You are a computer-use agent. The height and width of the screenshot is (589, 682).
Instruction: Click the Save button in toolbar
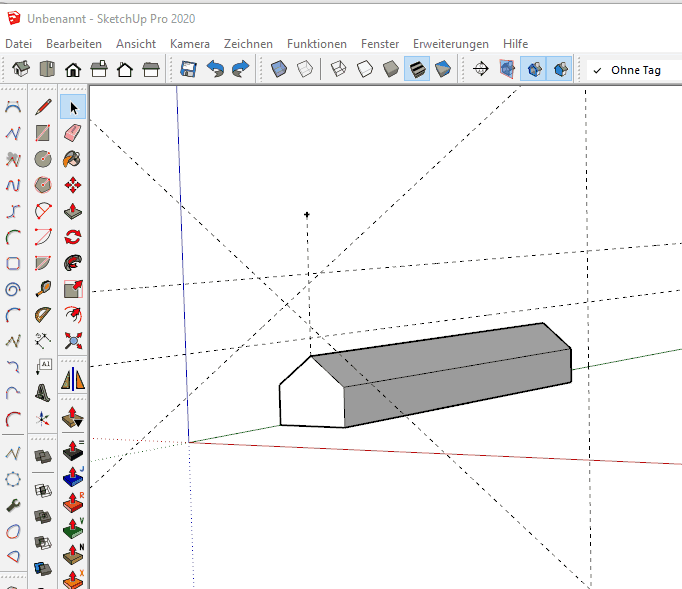188,69
